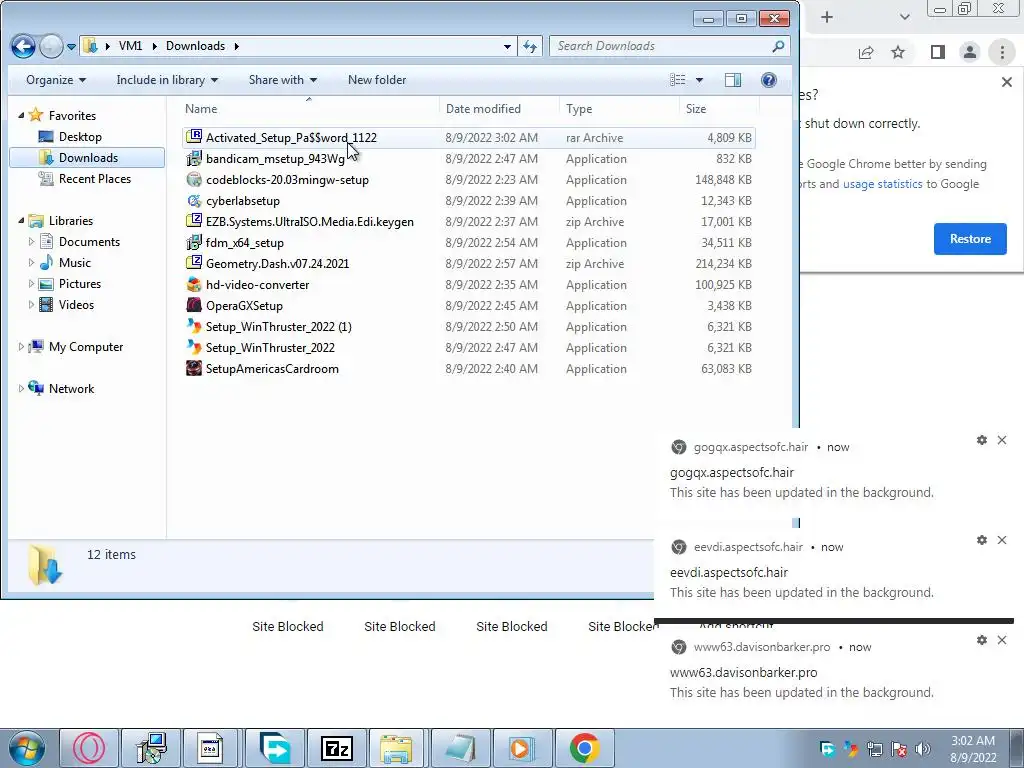Open the view options dropdown arrow
The height and width of the screenshot is (768, 1024).
point(699,80)
